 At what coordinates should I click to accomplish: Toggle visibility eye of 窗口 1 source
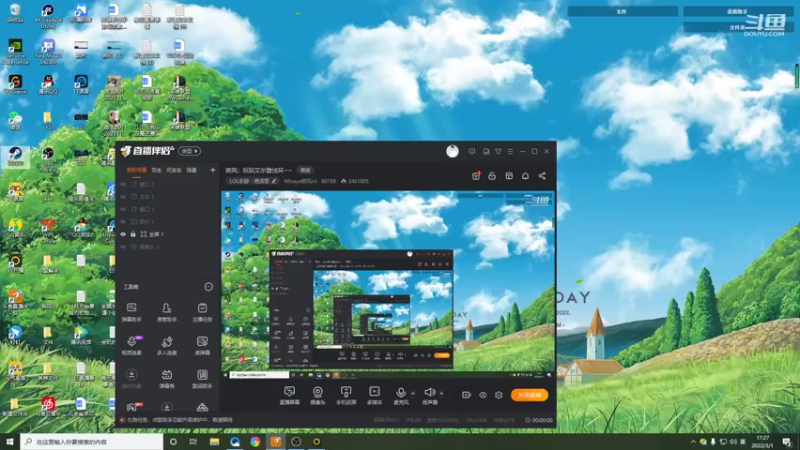(x=123, y=209)
